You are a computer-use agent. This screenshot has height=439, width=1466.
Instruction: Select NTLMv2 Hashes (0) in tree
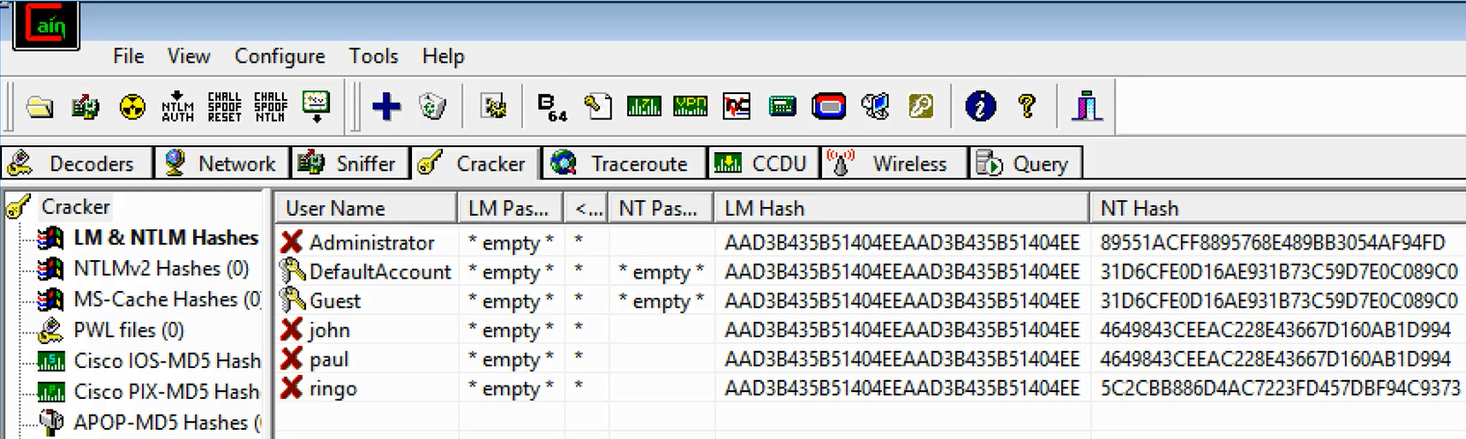161,268
